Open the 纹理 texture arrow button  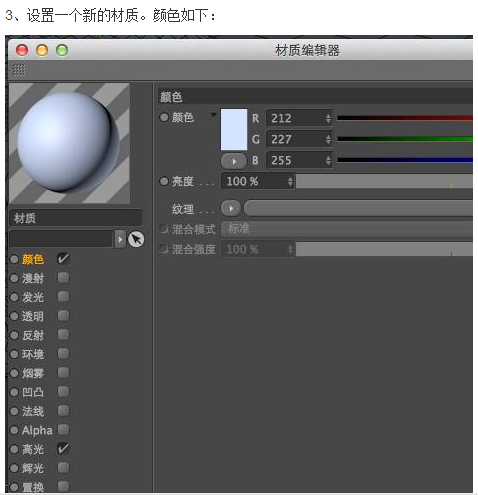[231, 208]
